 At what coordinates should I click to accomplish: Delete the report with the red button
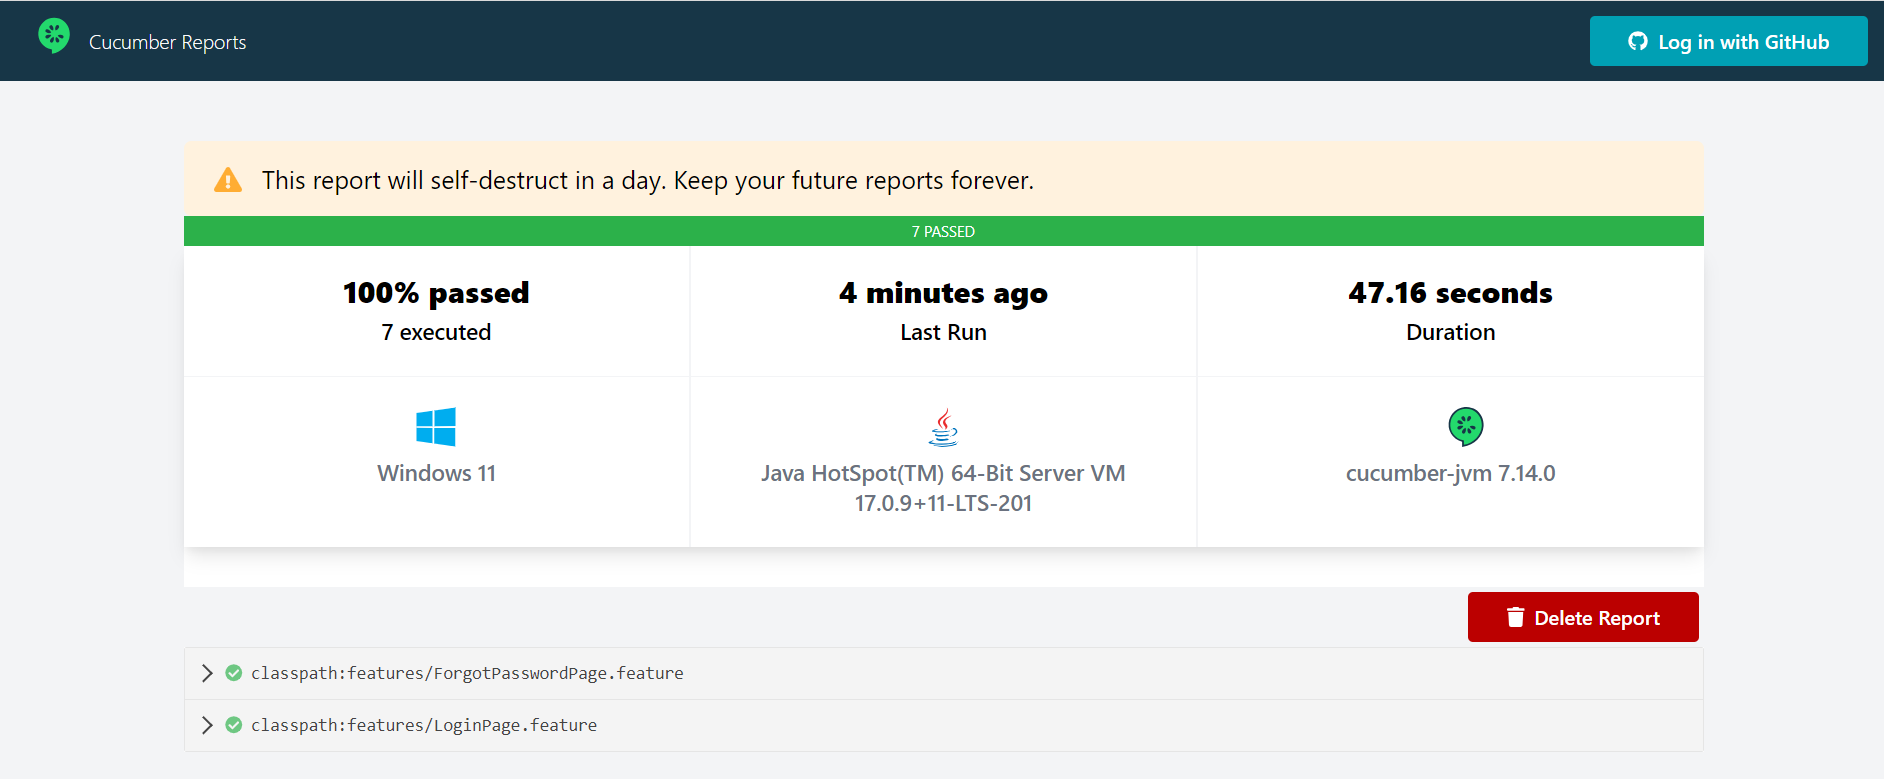(1583, 617)
